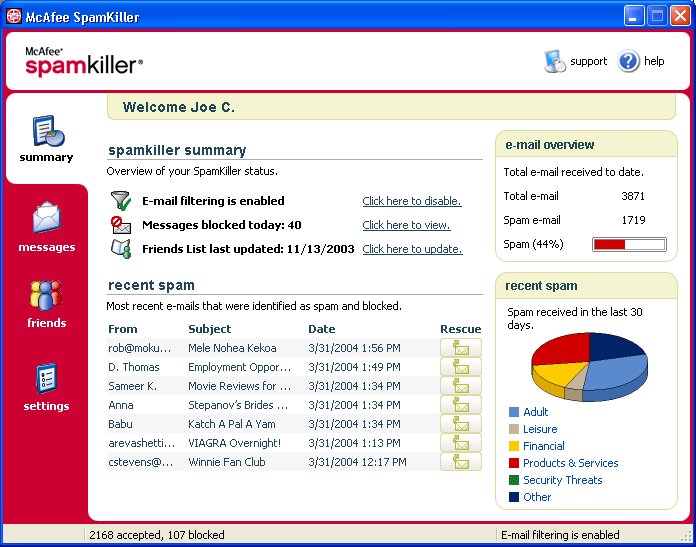Click 'Friends List last updated: 11/13/2003' text
696x547 pixels.
coord(248,249)
